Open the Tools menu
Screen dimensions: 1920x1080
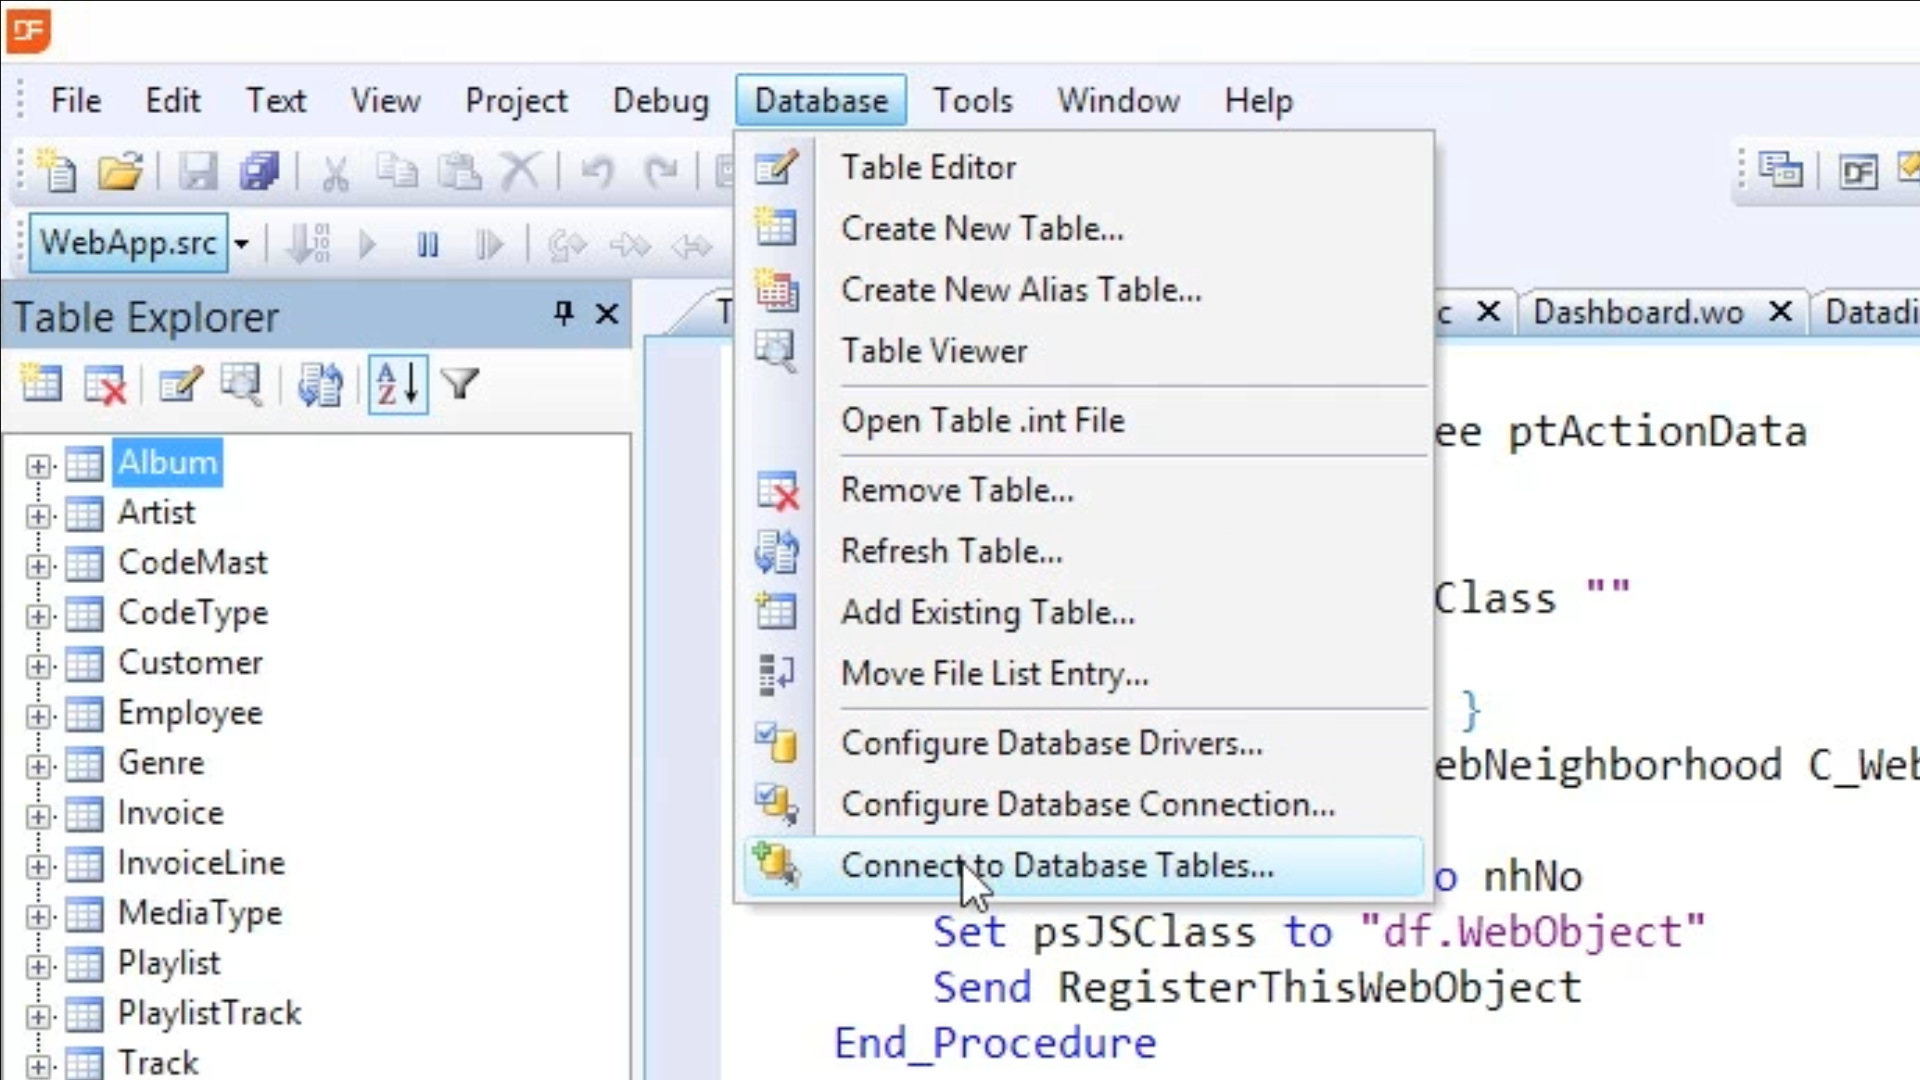tap(972, 101)
